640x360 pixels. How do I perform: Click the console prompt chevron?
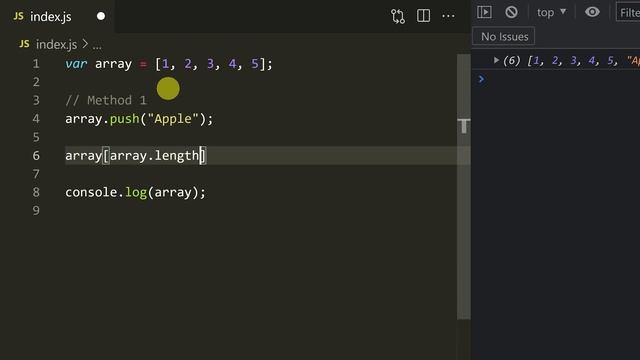tap(481, 79)
